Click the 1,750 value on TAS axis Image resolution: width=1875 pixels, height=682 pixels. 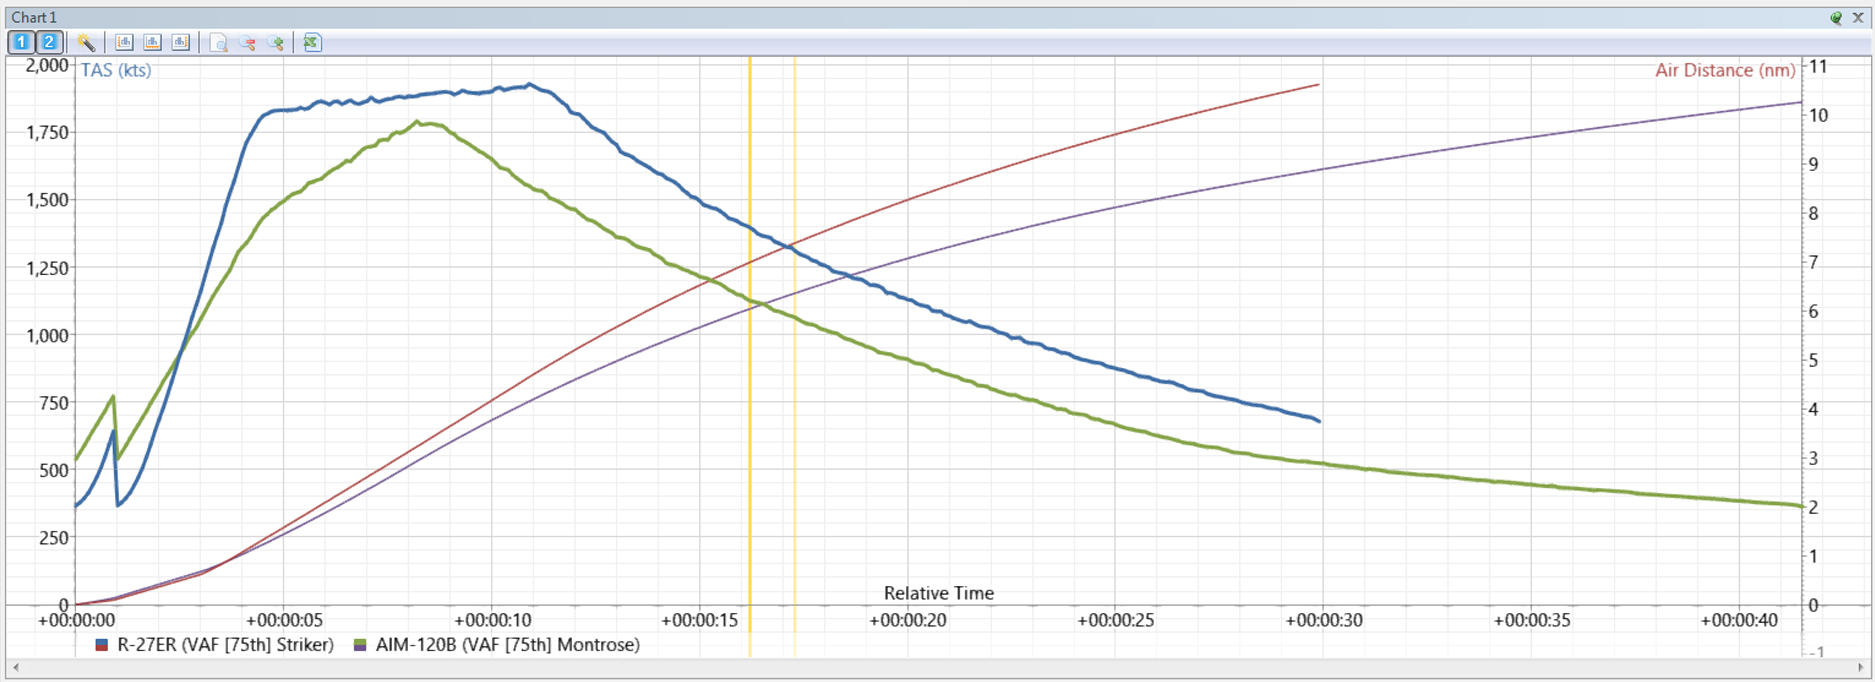point(48,133)
